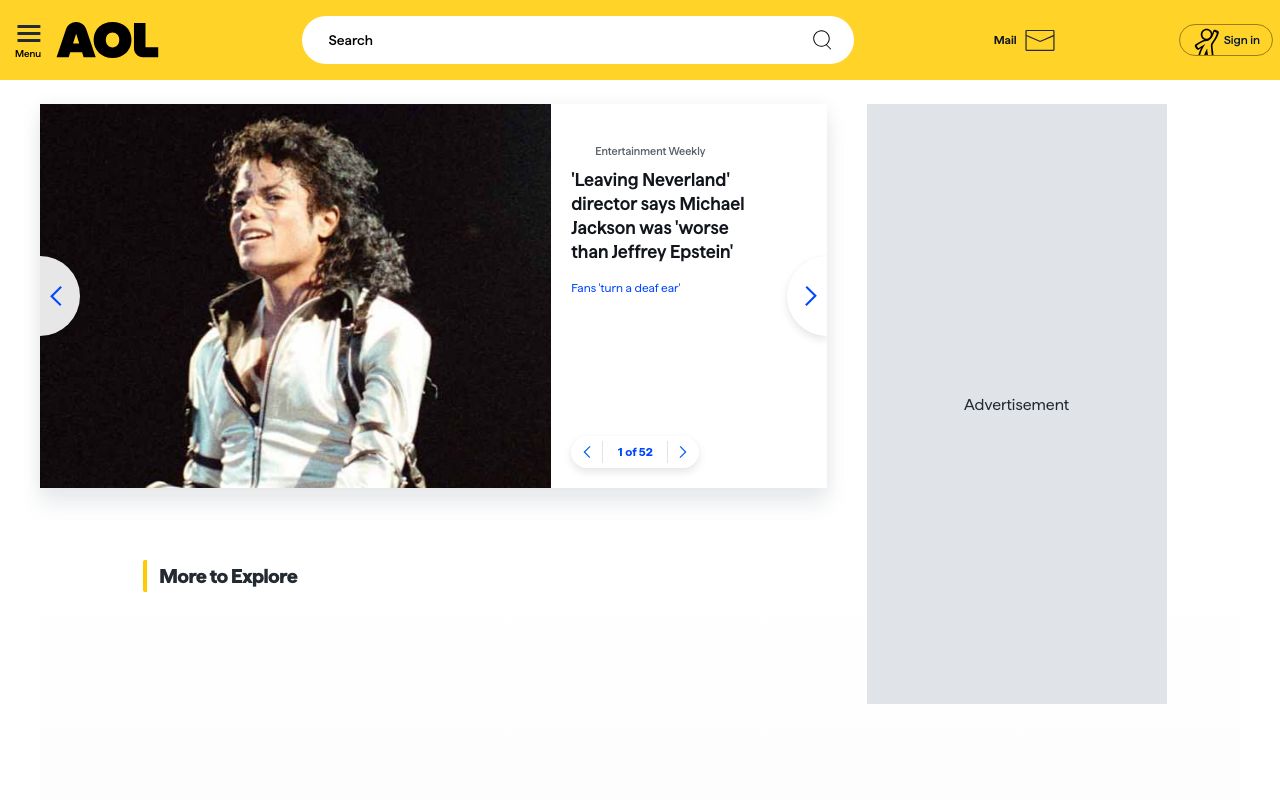The width and height of the screenshot is (1280, 800).
Task: Open the 'Leaving Neverland' director headline
Action: point(658,216)
